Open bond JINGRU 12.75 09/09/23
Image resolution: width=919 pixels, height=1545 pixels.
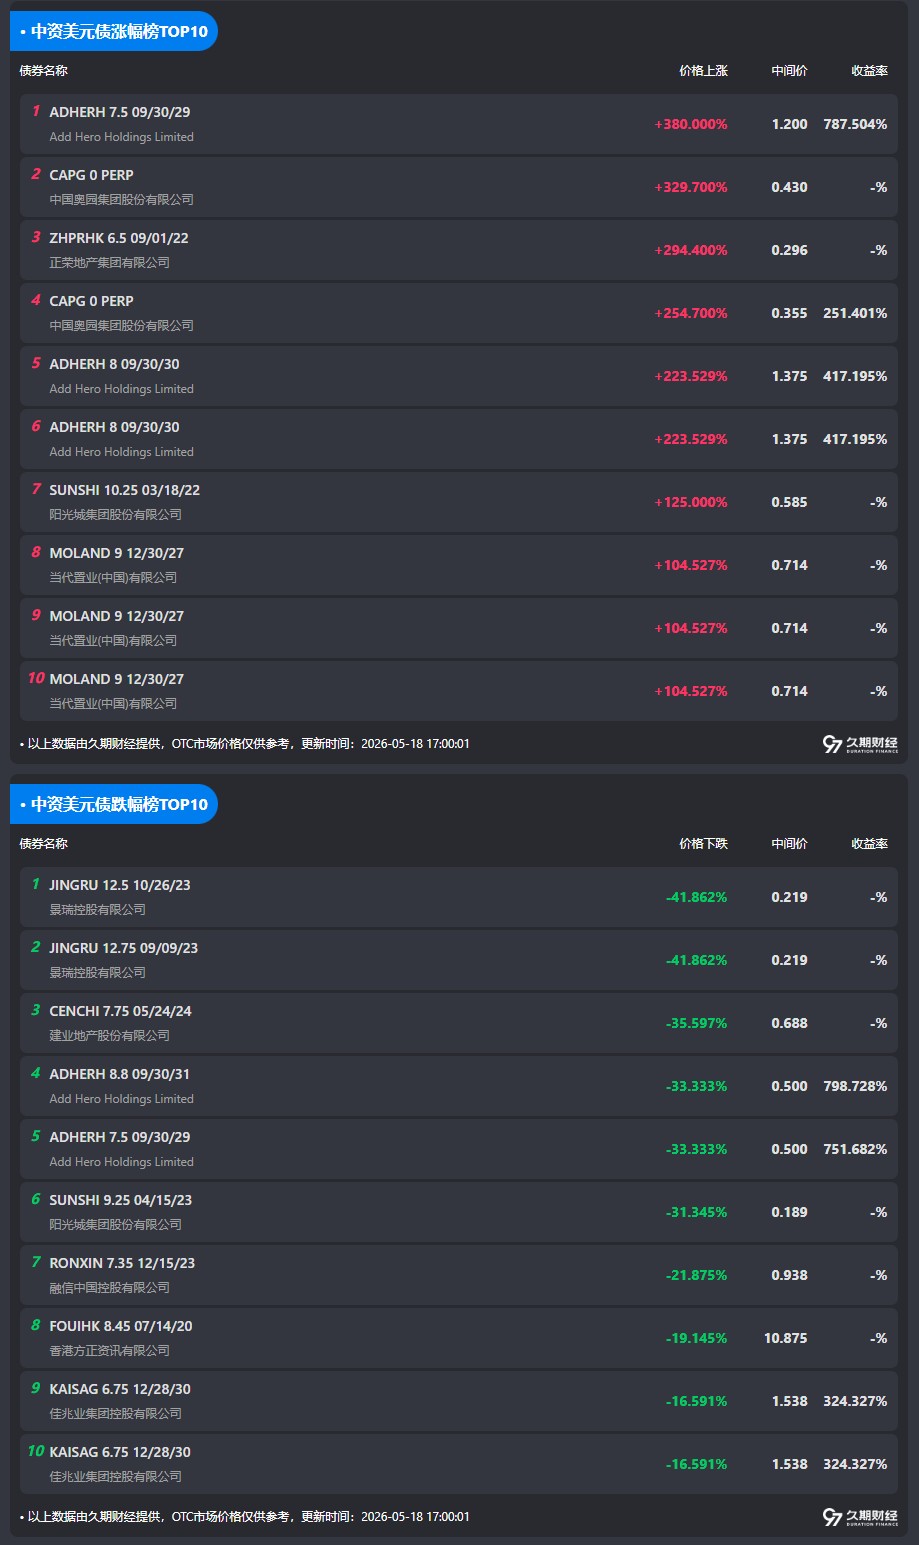124,948
